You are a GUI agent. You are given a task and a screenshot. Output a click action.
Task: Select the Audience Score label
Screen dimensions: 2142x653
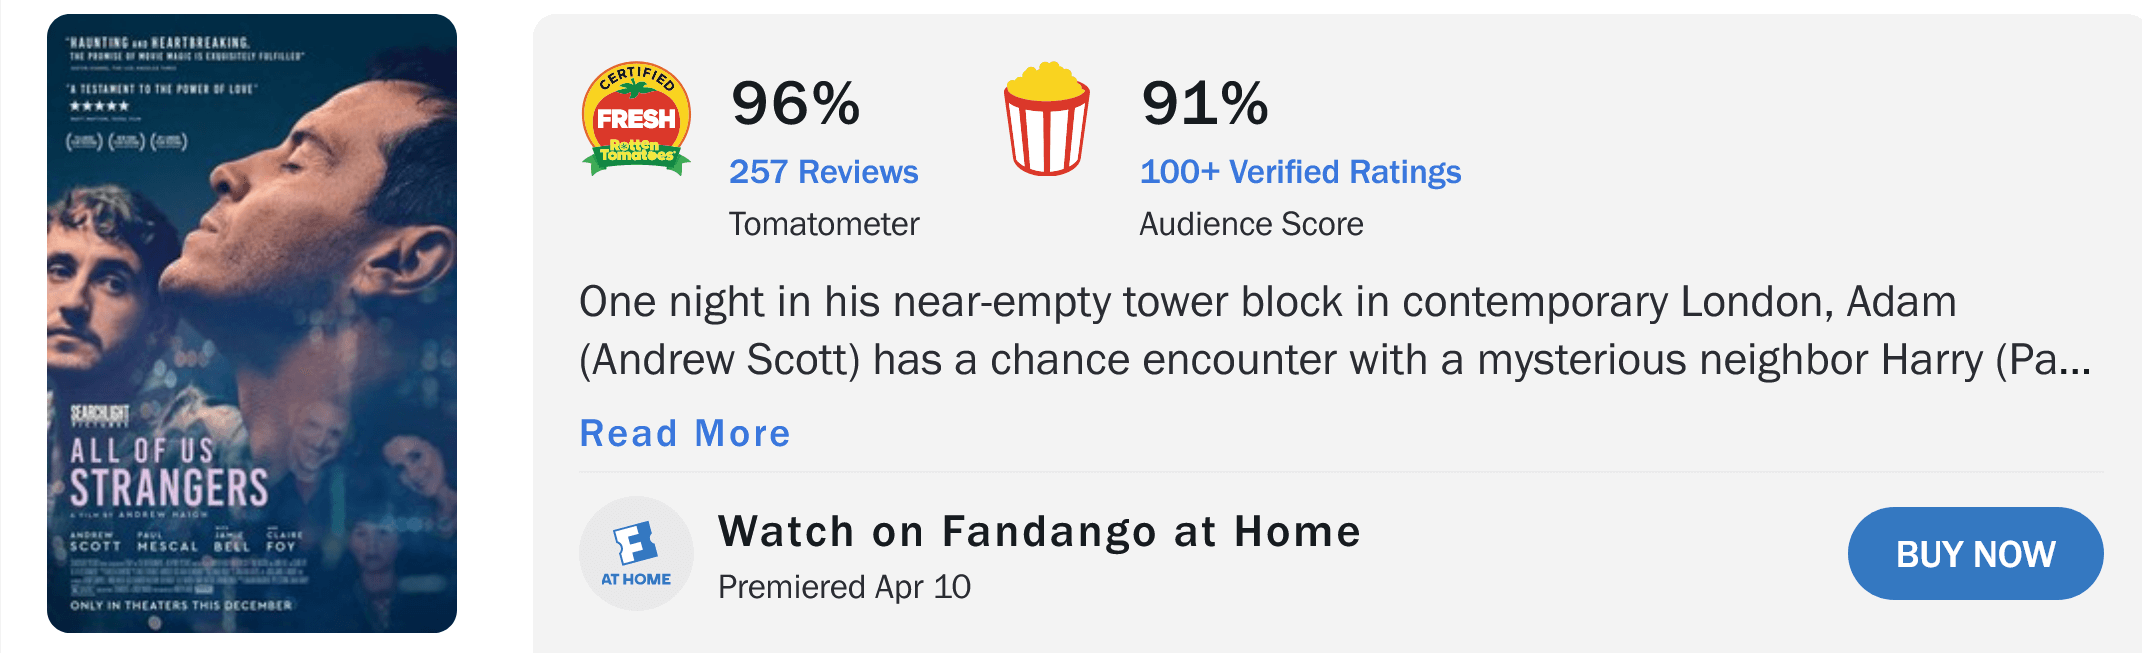pyautogui.click(x=1251, y=224)
